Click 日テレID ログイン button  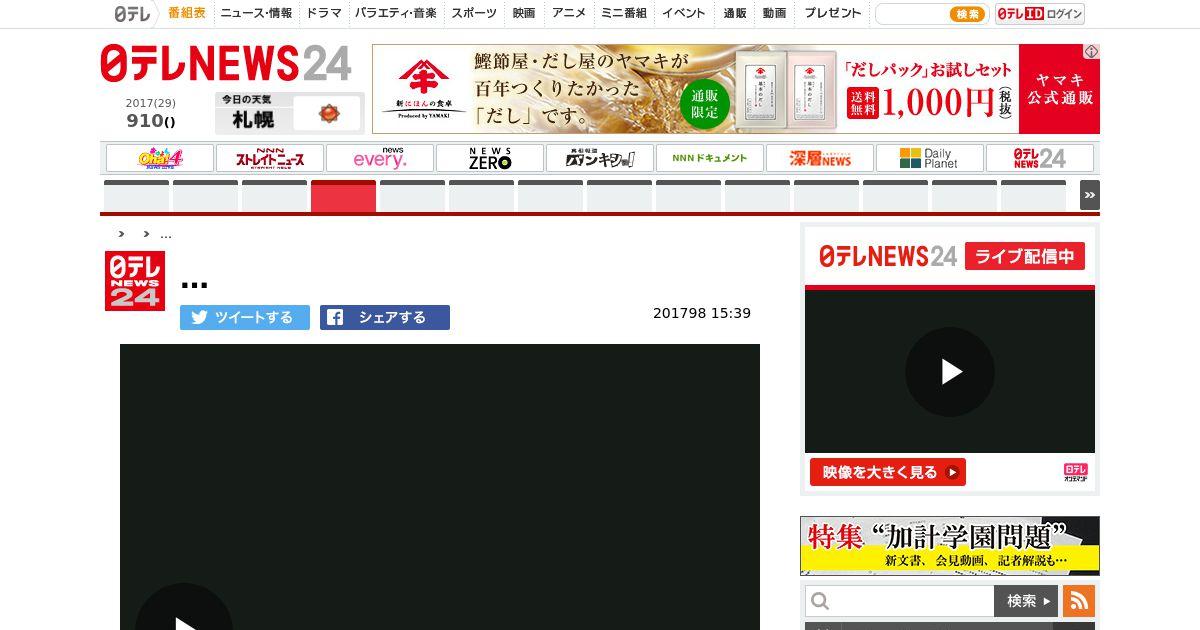(x=1040, y=14)
